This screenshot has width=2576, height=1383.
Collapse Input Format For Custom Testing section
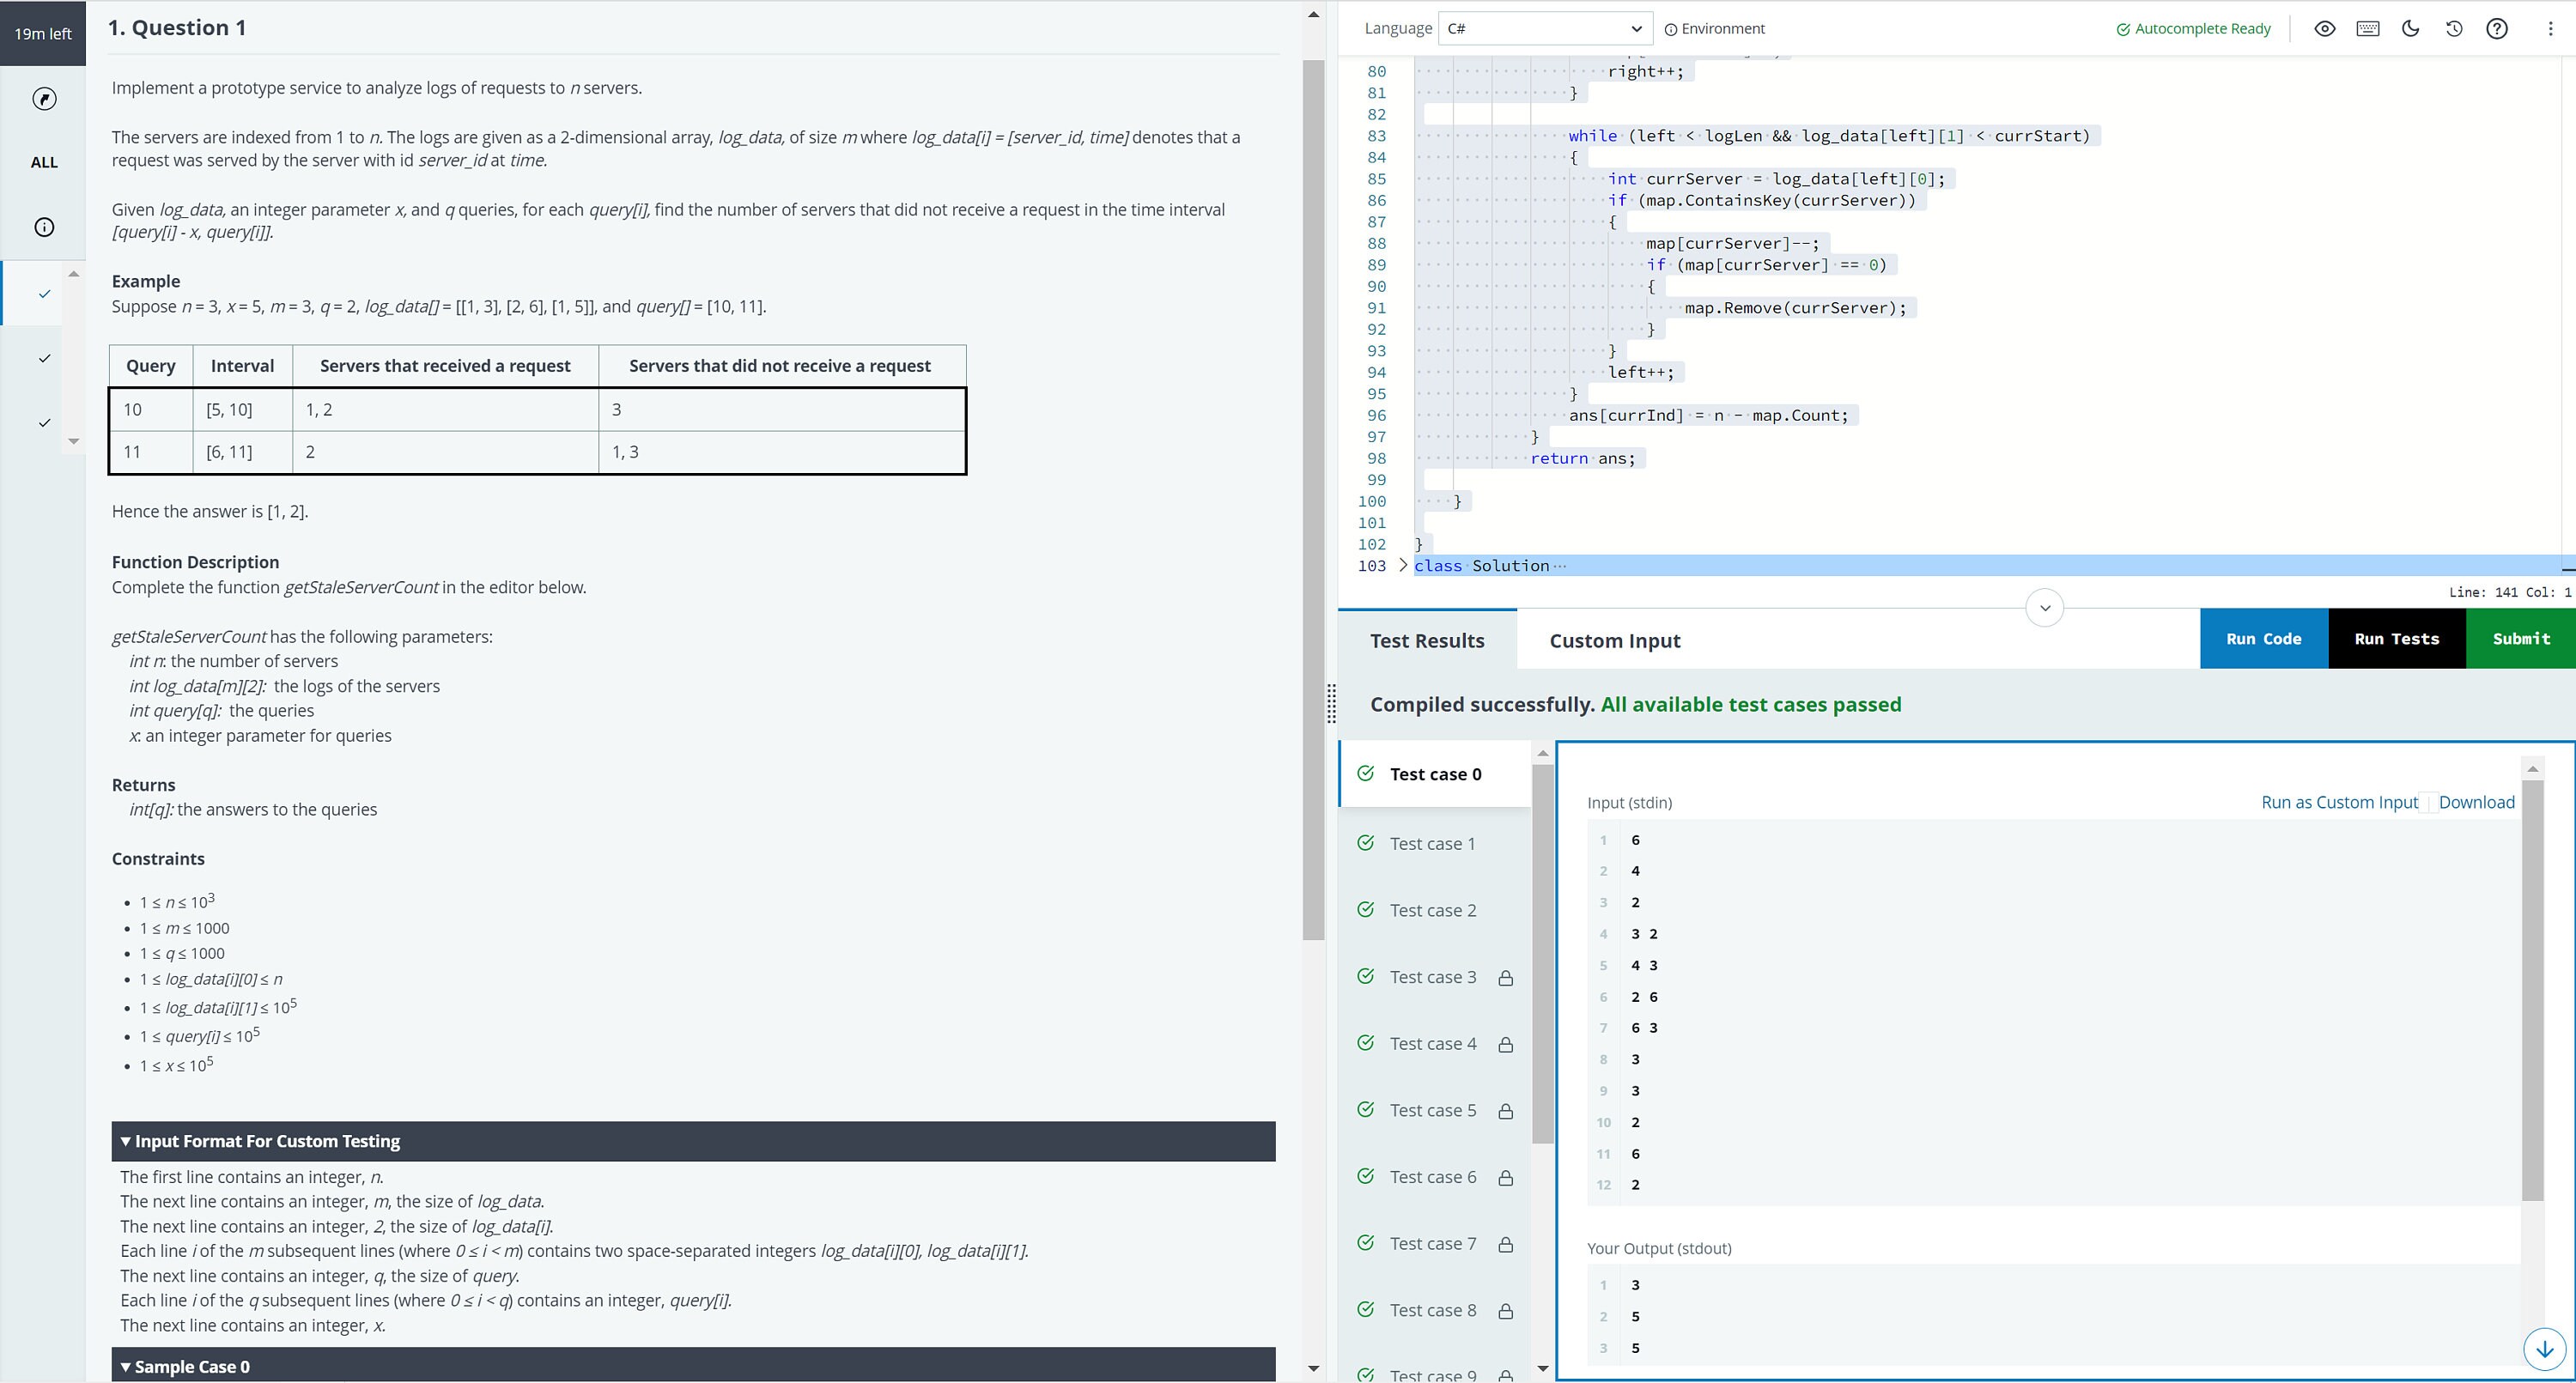click(x=693, y=1141)
